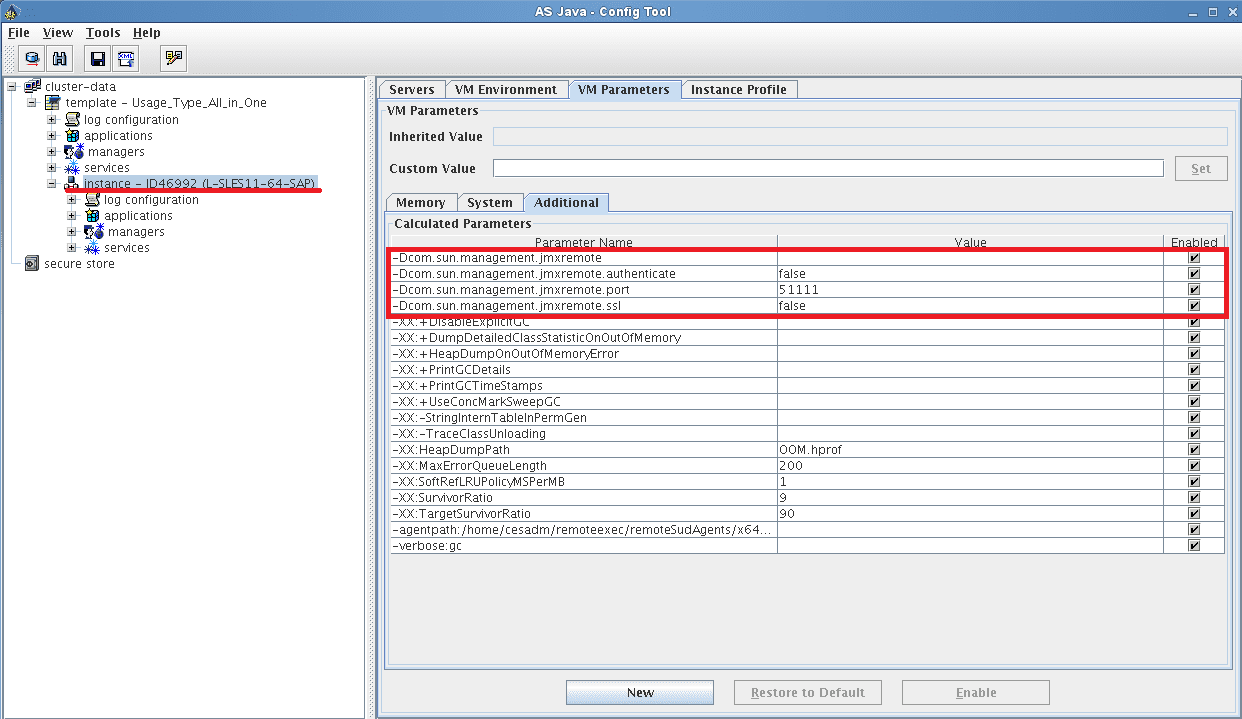The width and height of the screenshot is (1242, 719).
Task: Expand log configuration under template
Action: click(52, 119)
